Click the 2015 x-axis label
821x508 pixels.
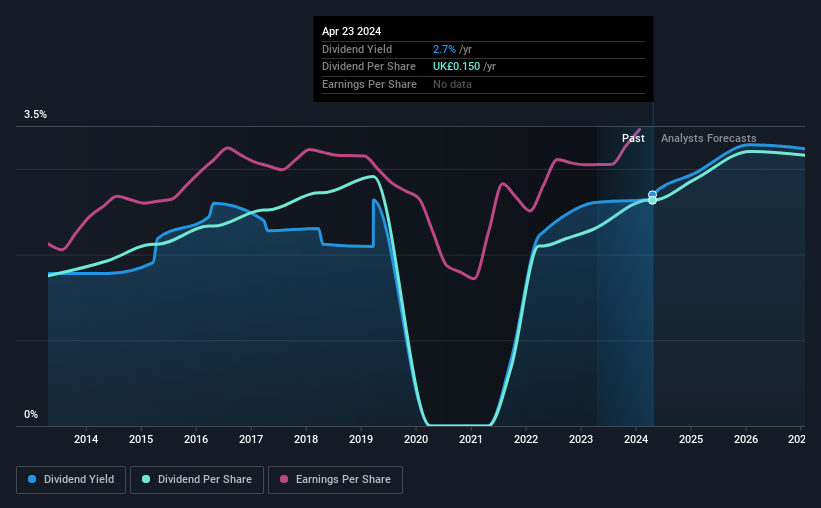[x=141, y=439]
